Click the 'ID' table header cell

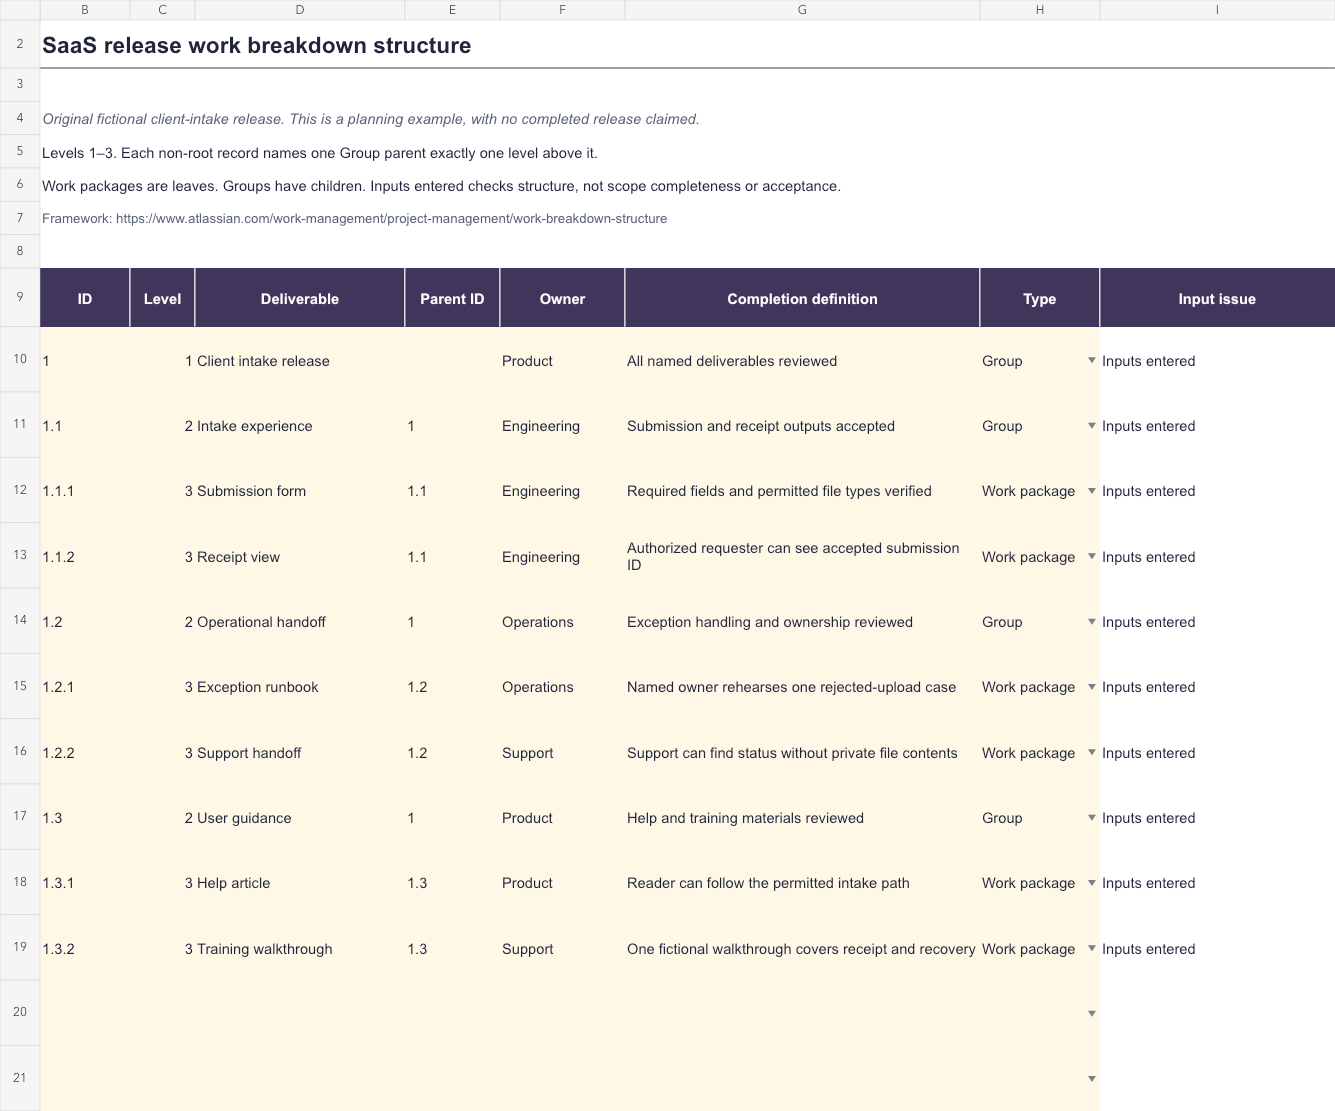pyautogui.click(x=85, y=298)
